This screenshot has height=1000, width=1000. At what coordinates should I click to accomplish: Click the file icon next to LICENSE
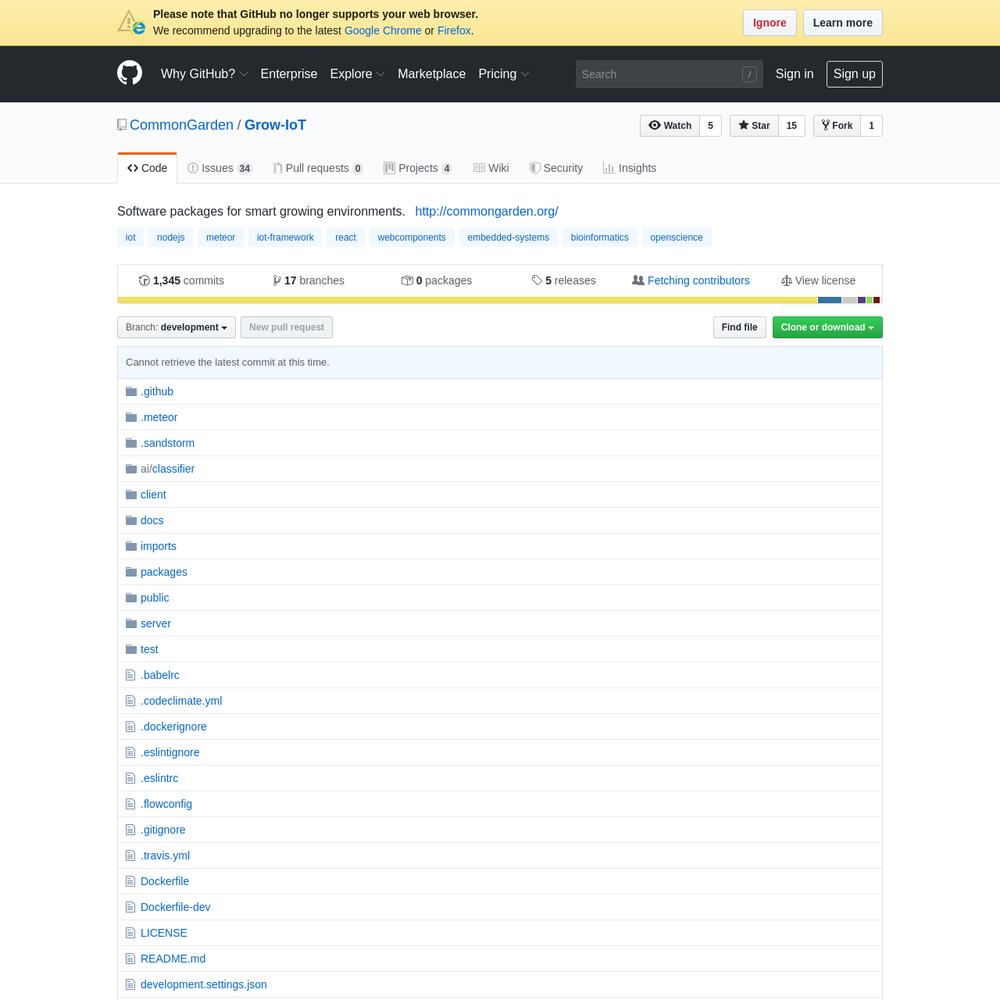[131, 933]
